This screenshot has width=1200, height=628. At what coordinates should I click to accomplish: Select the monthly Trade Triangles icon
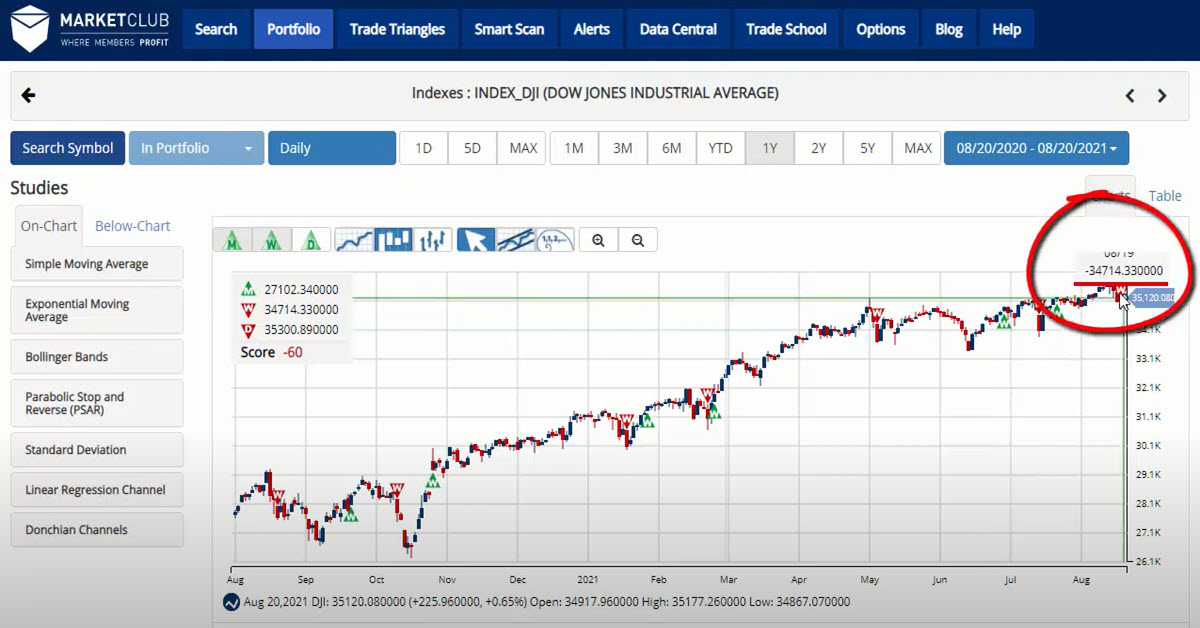(x=232, y=239)
